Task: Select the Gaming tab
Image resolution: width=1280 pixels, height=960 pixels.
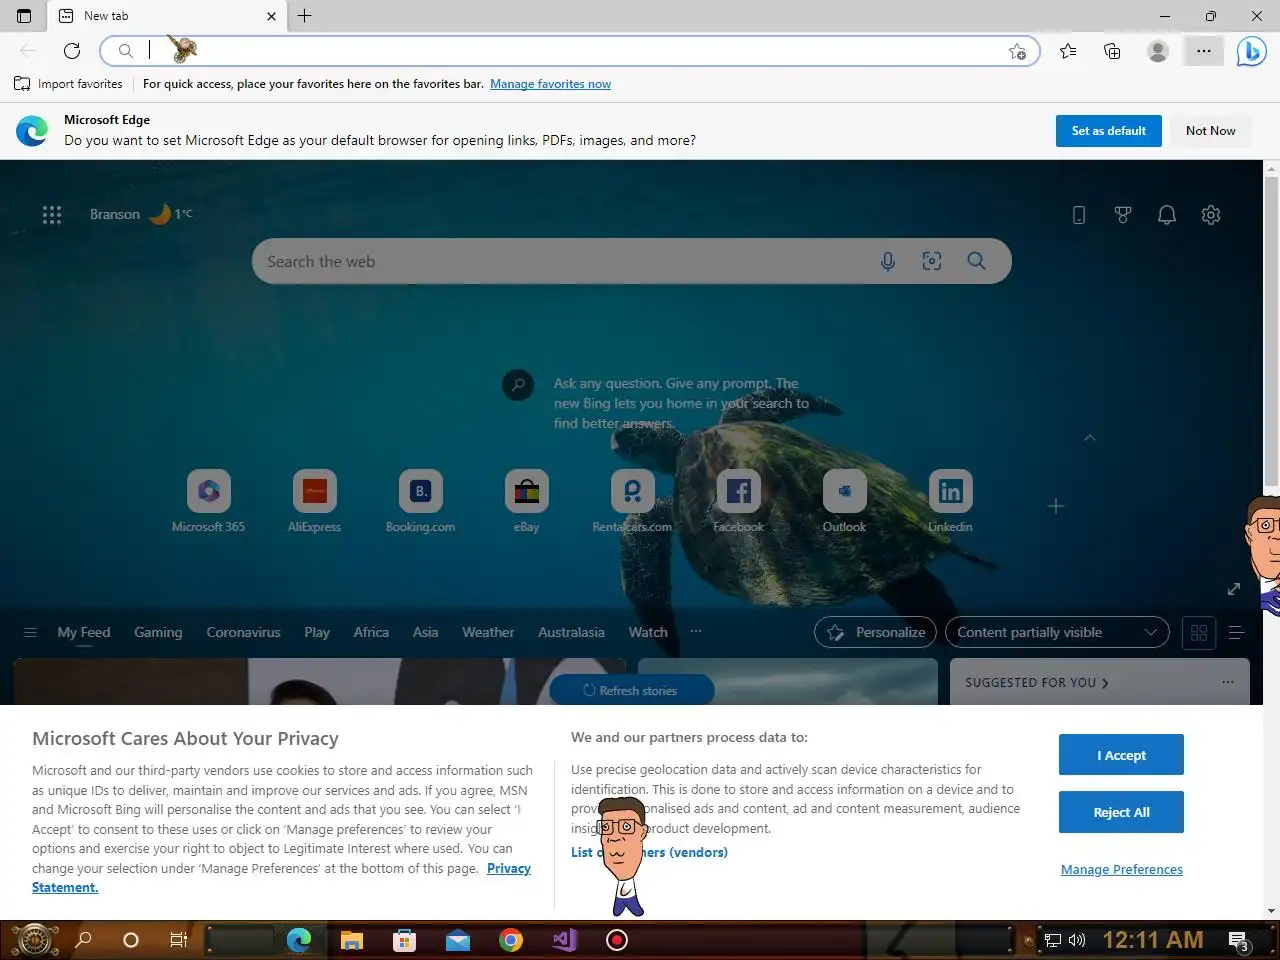Action: tap(158, 632)
